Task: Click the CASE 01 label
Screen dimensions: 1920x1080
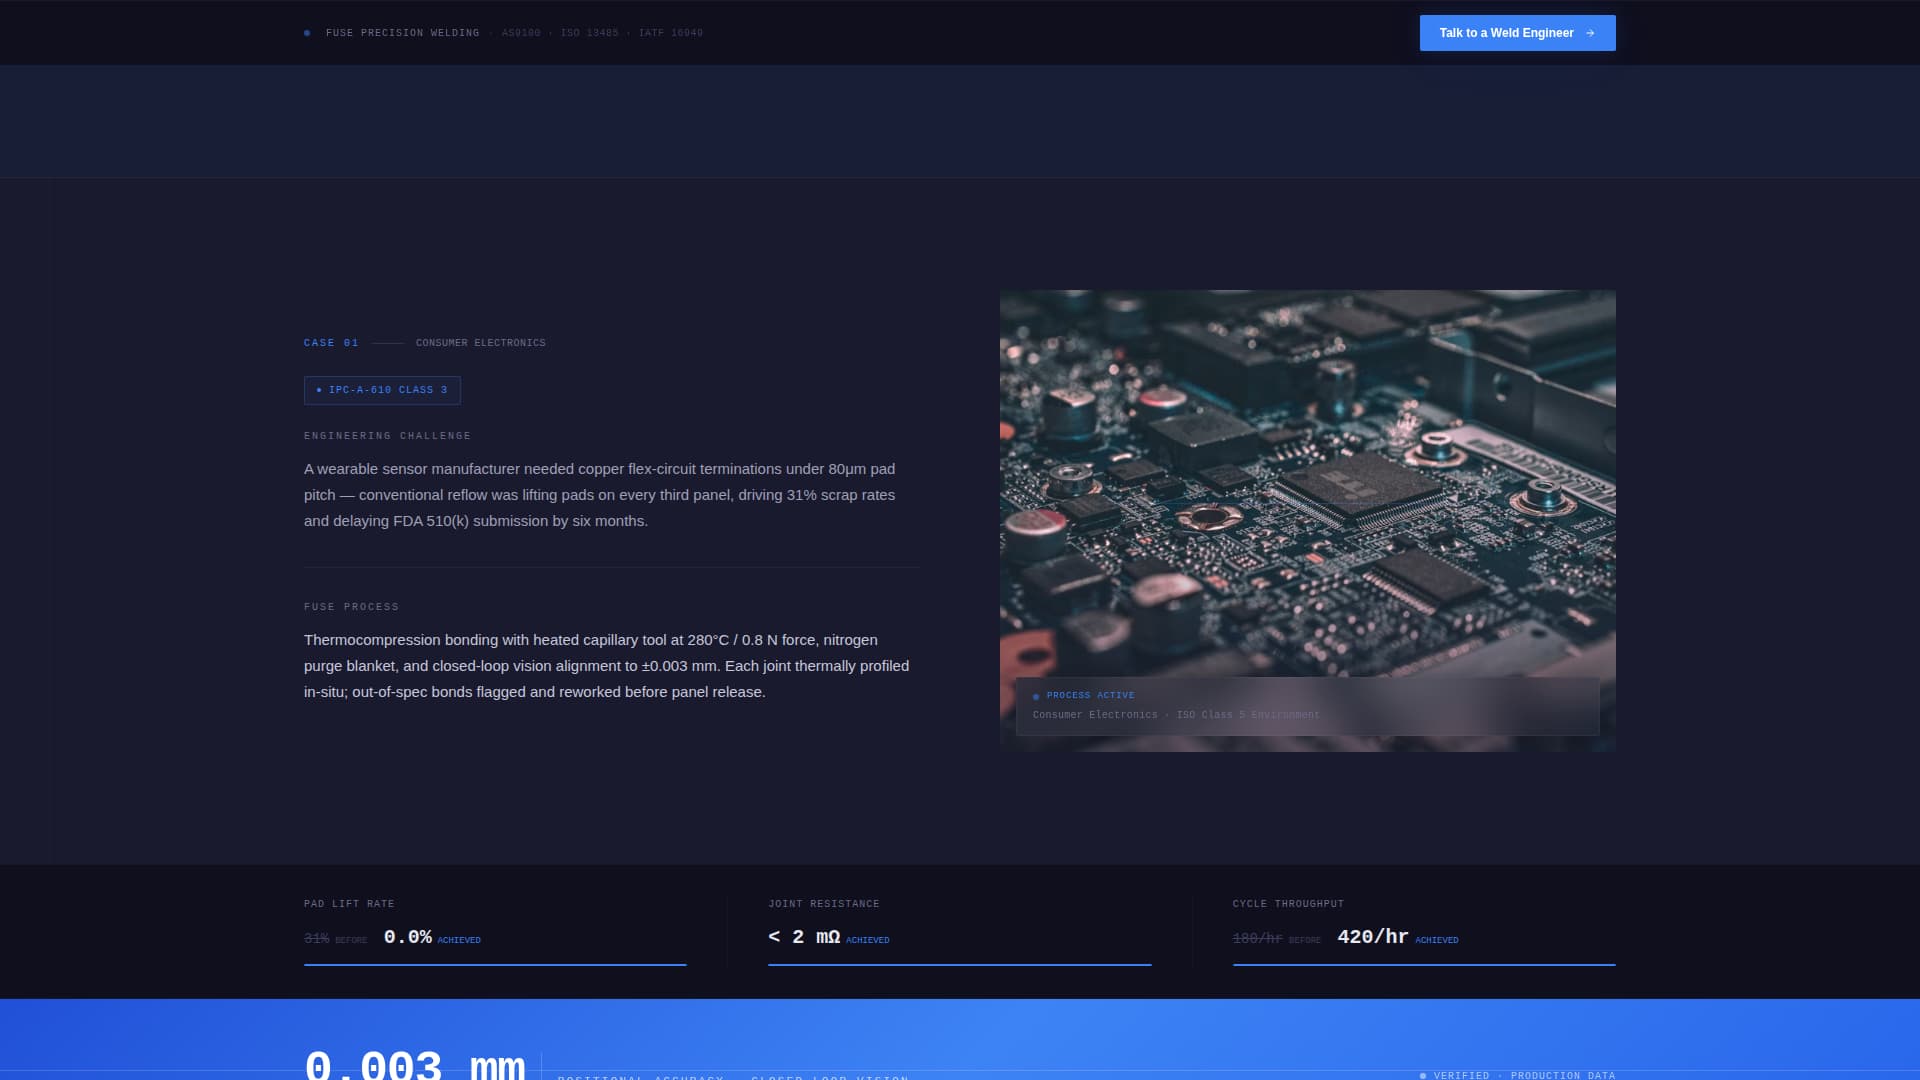Action: pos(331,343)
